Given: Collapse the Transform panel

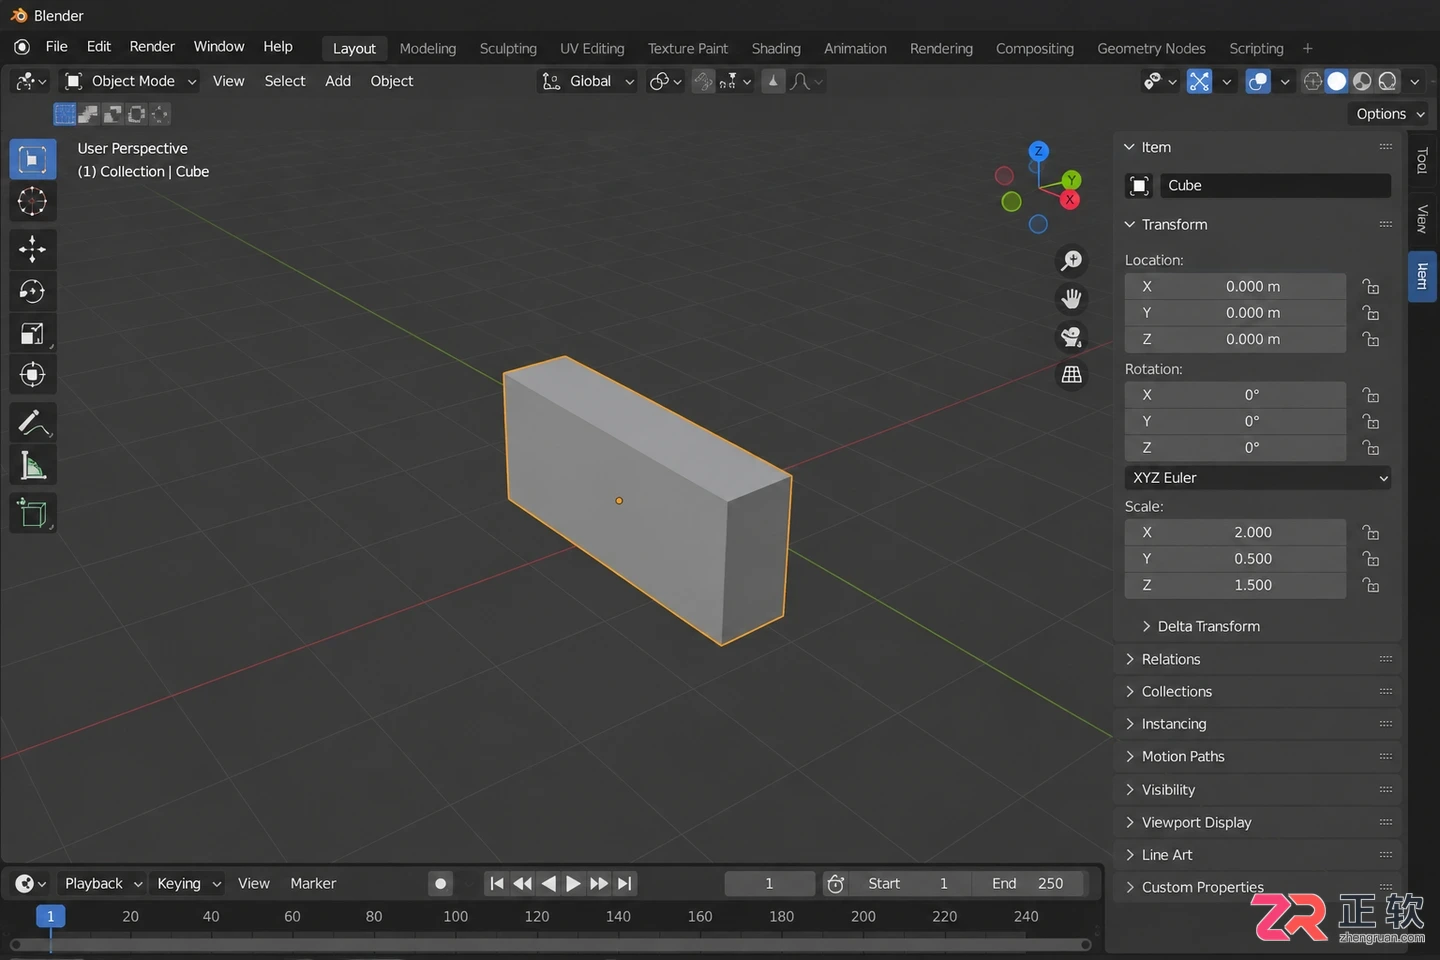Looking at the screenshot, I should [1257, 225].
